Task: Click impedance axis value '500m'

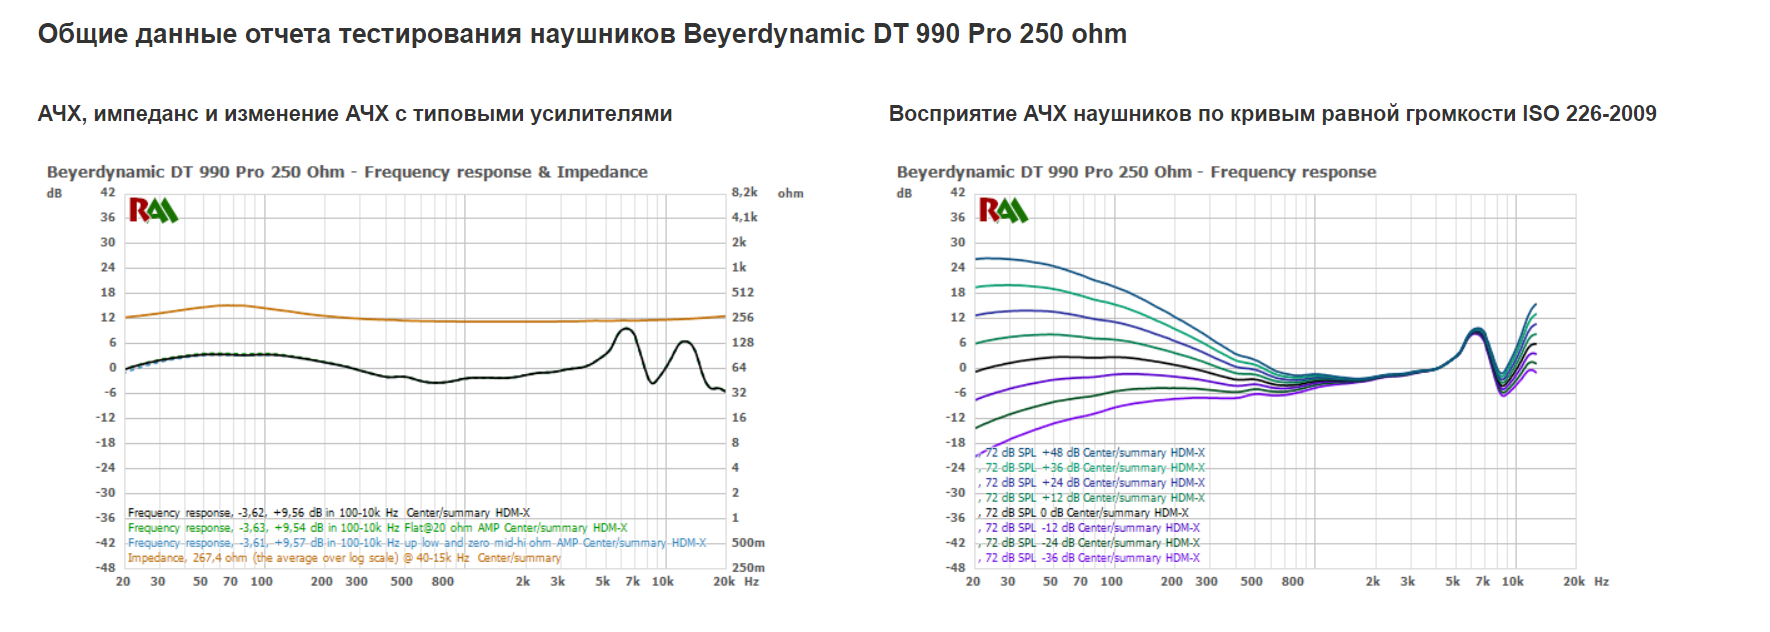Action: coord(748,542)
